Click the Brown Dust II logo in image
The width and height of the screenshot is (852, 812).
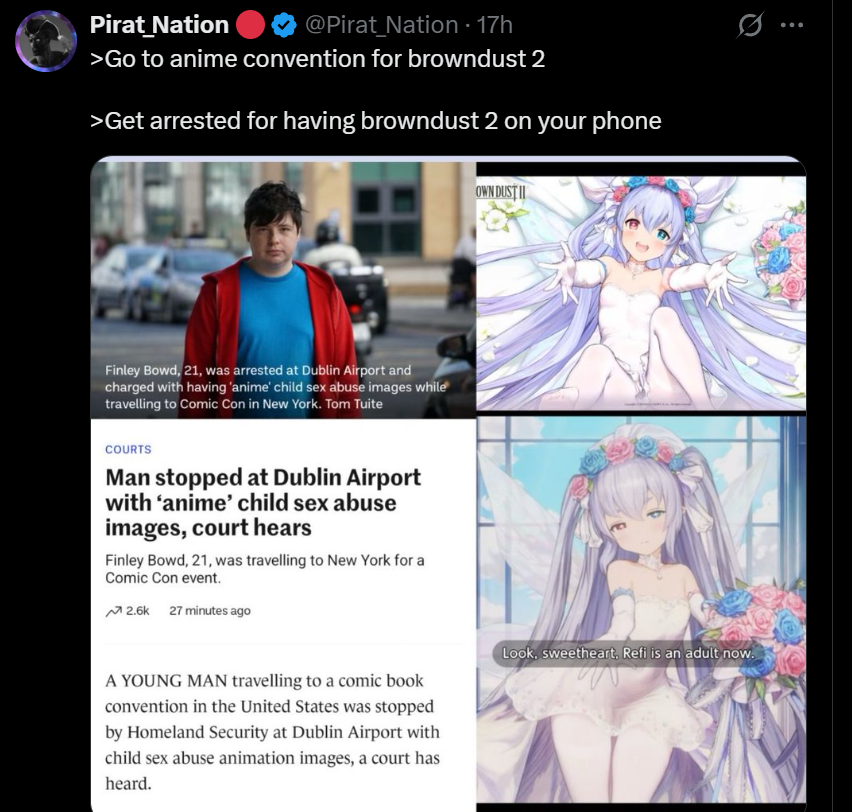501,192
